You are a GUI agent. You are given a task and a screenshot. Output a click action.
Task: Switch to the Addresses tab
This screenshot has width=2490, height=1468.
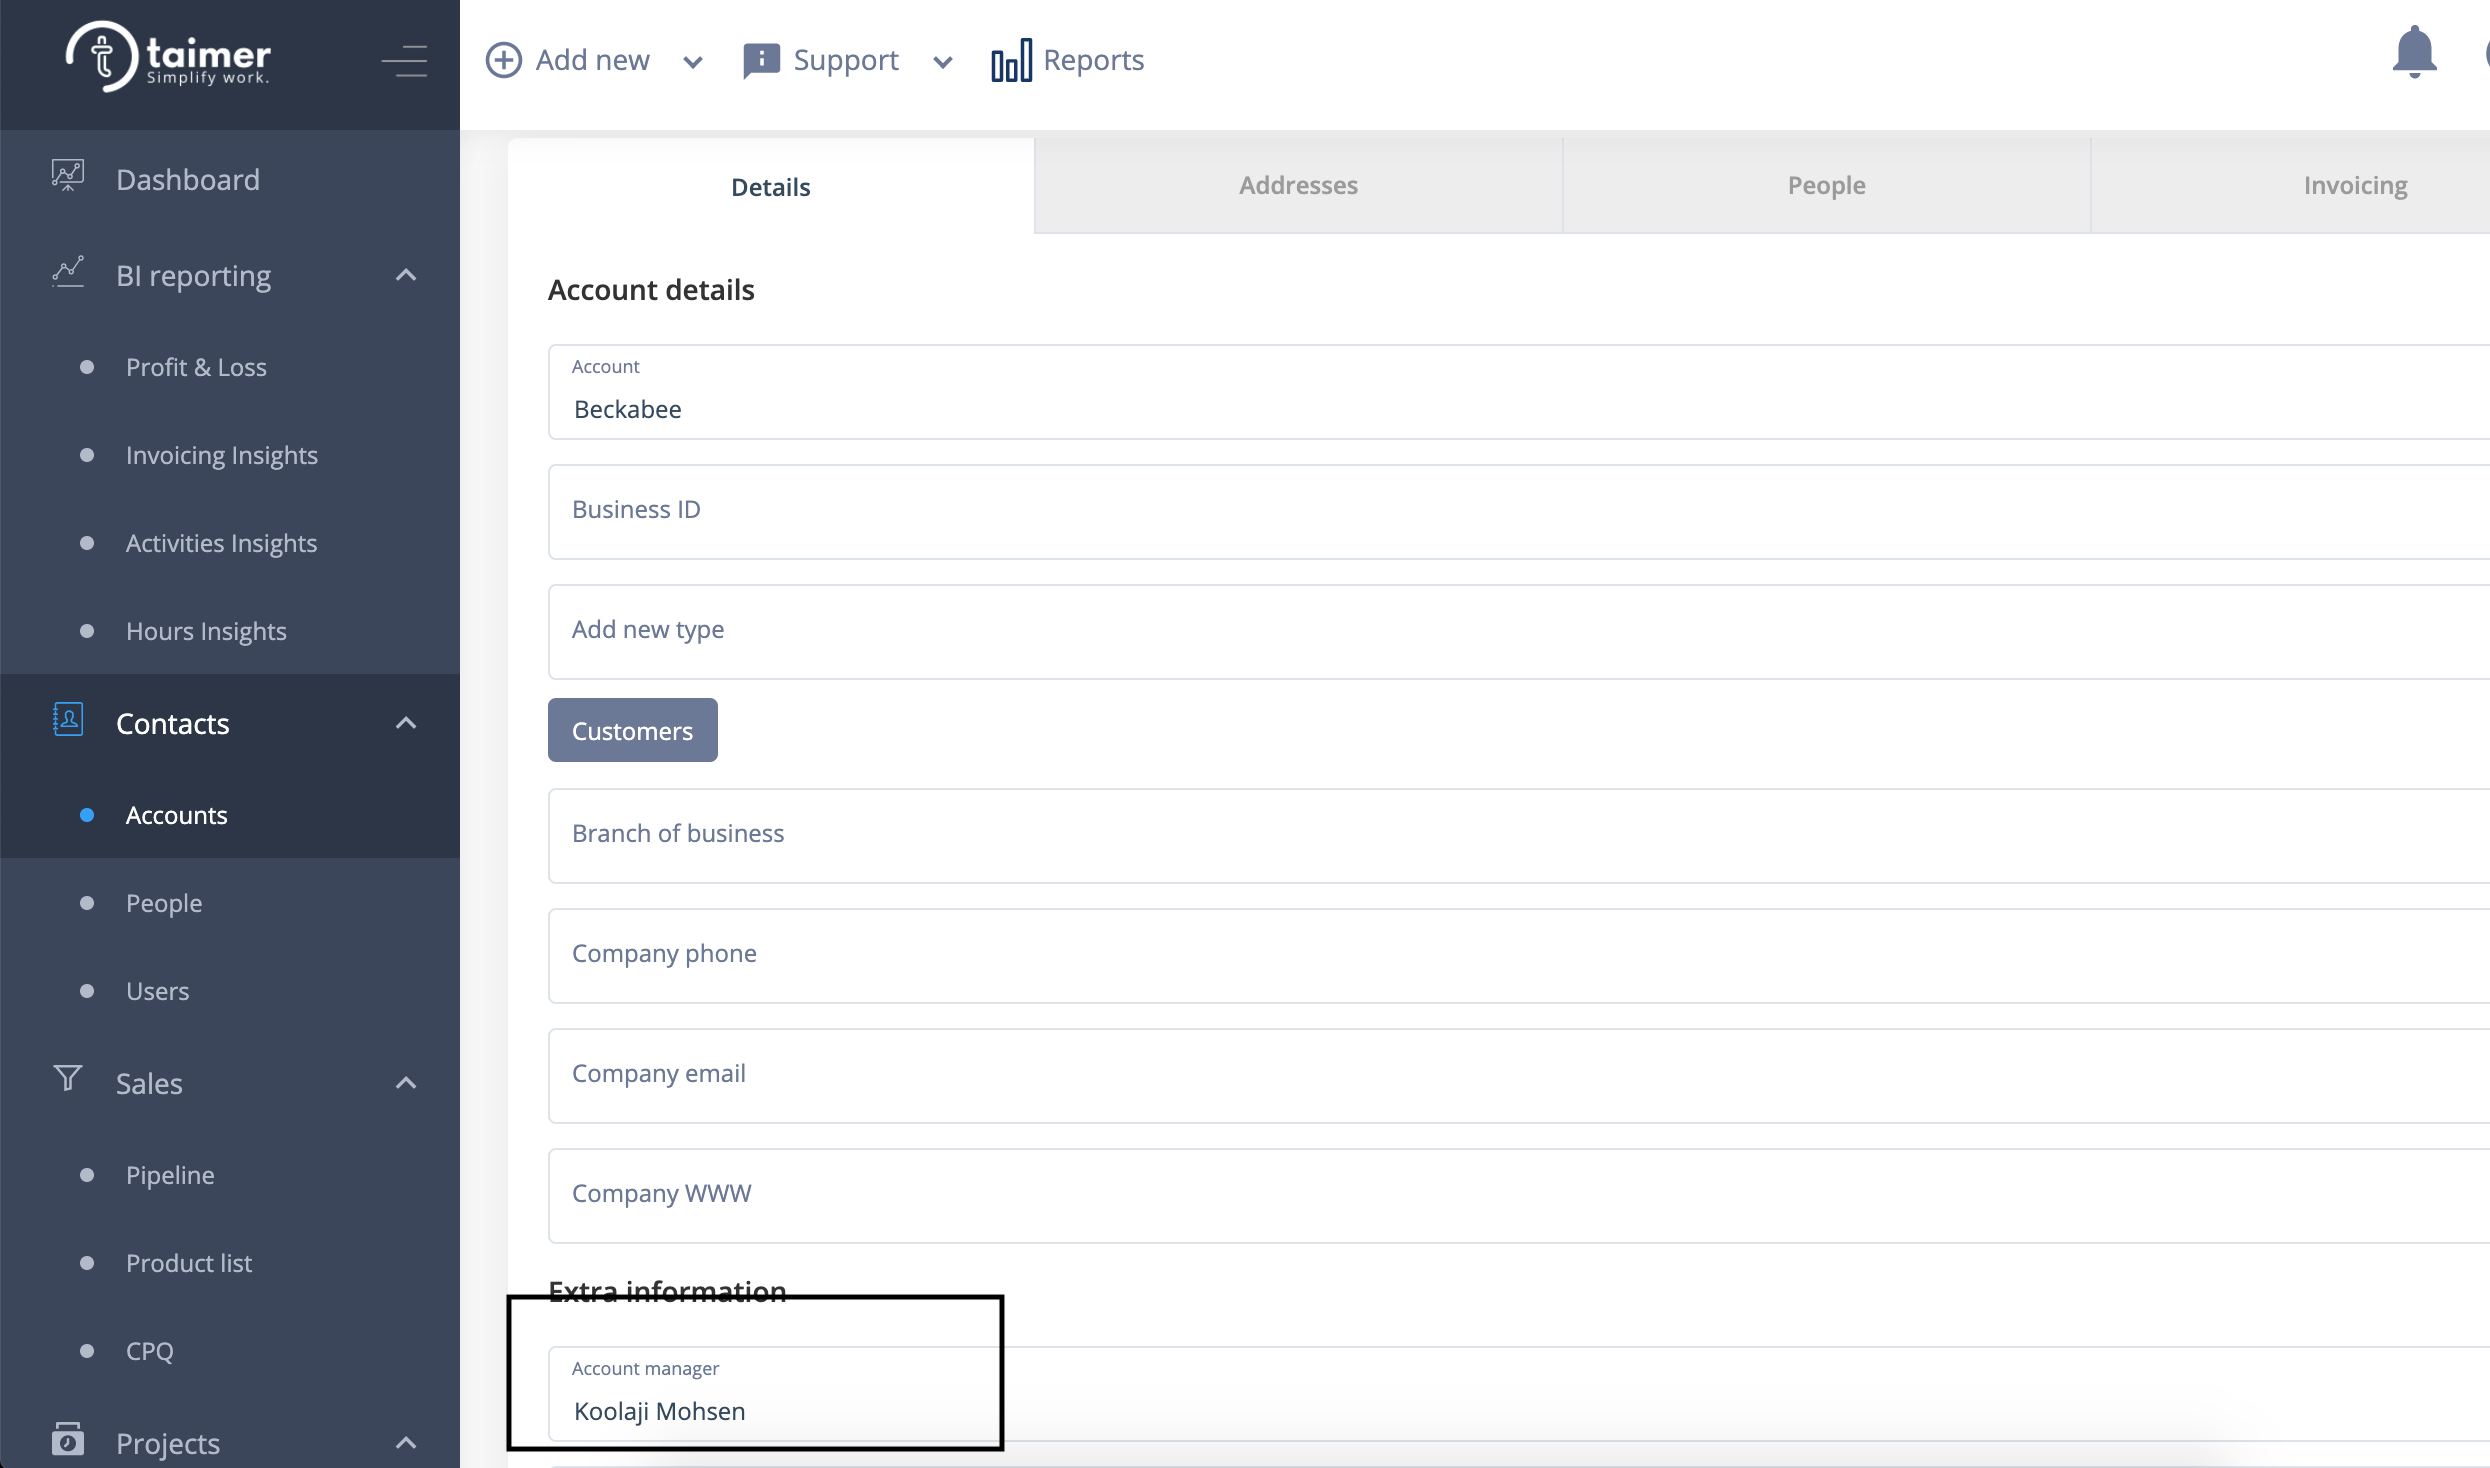[x=1298, y=186]
